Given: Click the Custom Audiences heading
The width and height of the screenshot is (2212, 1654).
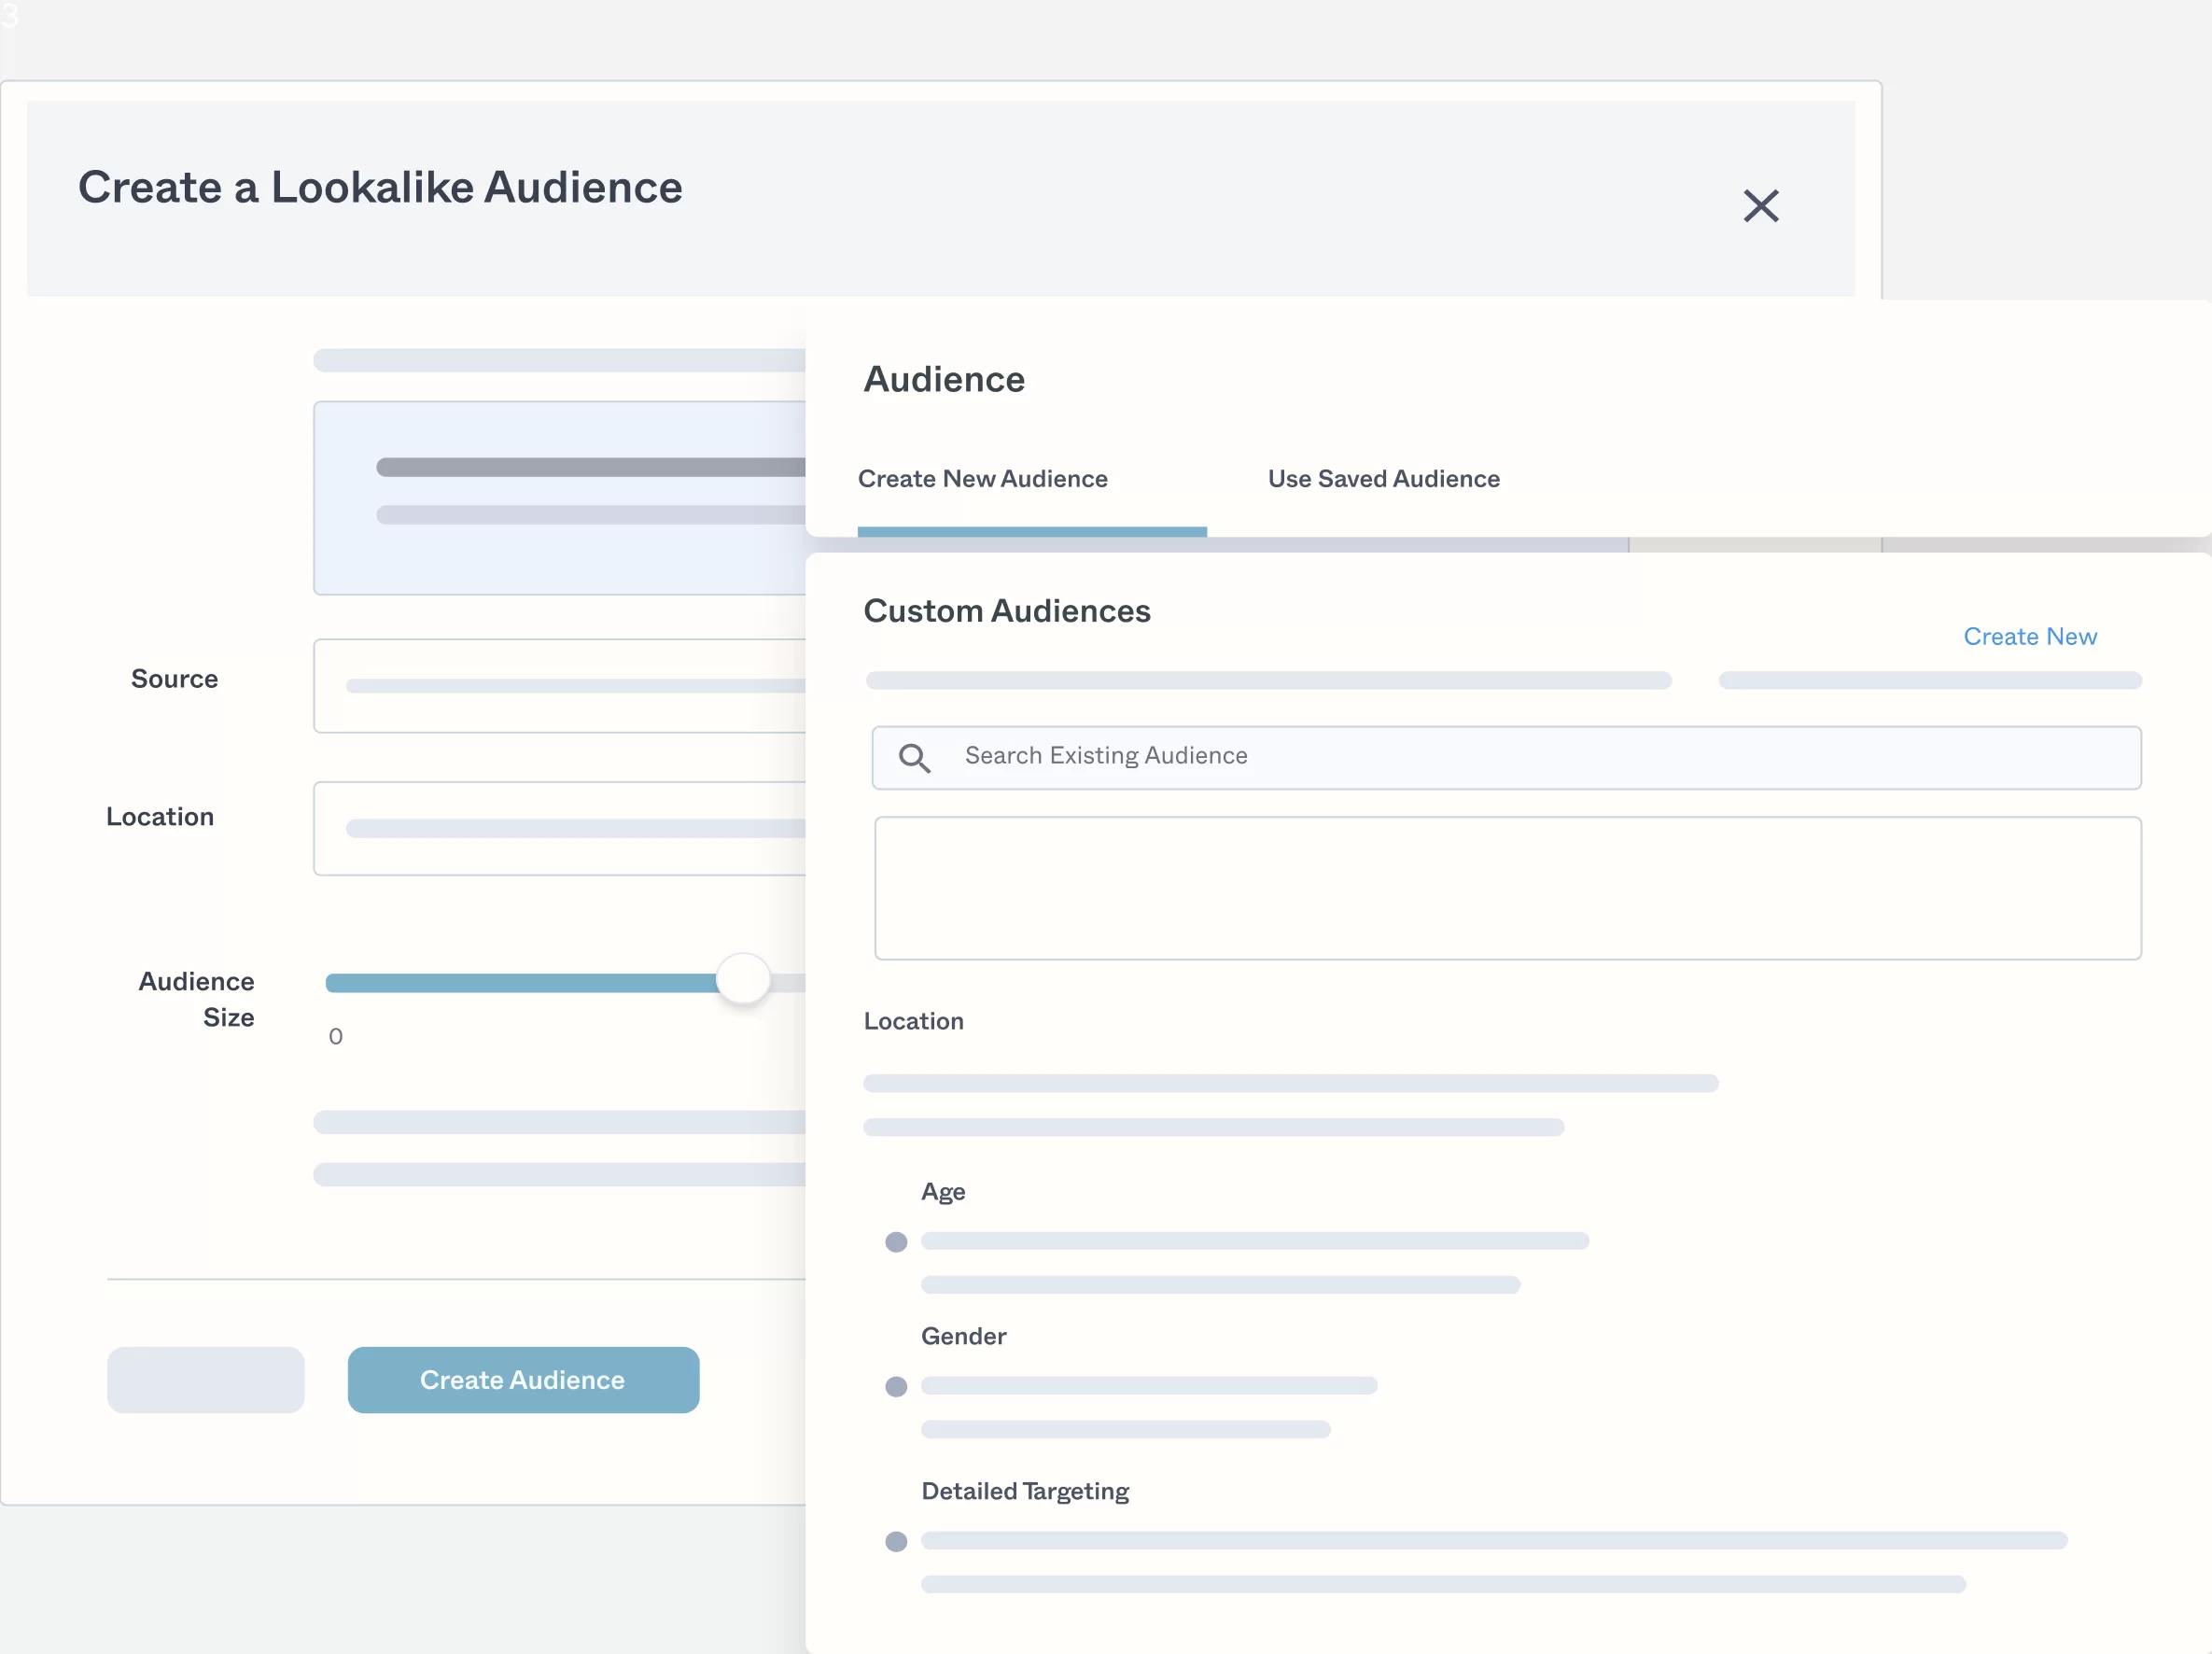Looking at the screenshot, I should [x=1006, y=611].
